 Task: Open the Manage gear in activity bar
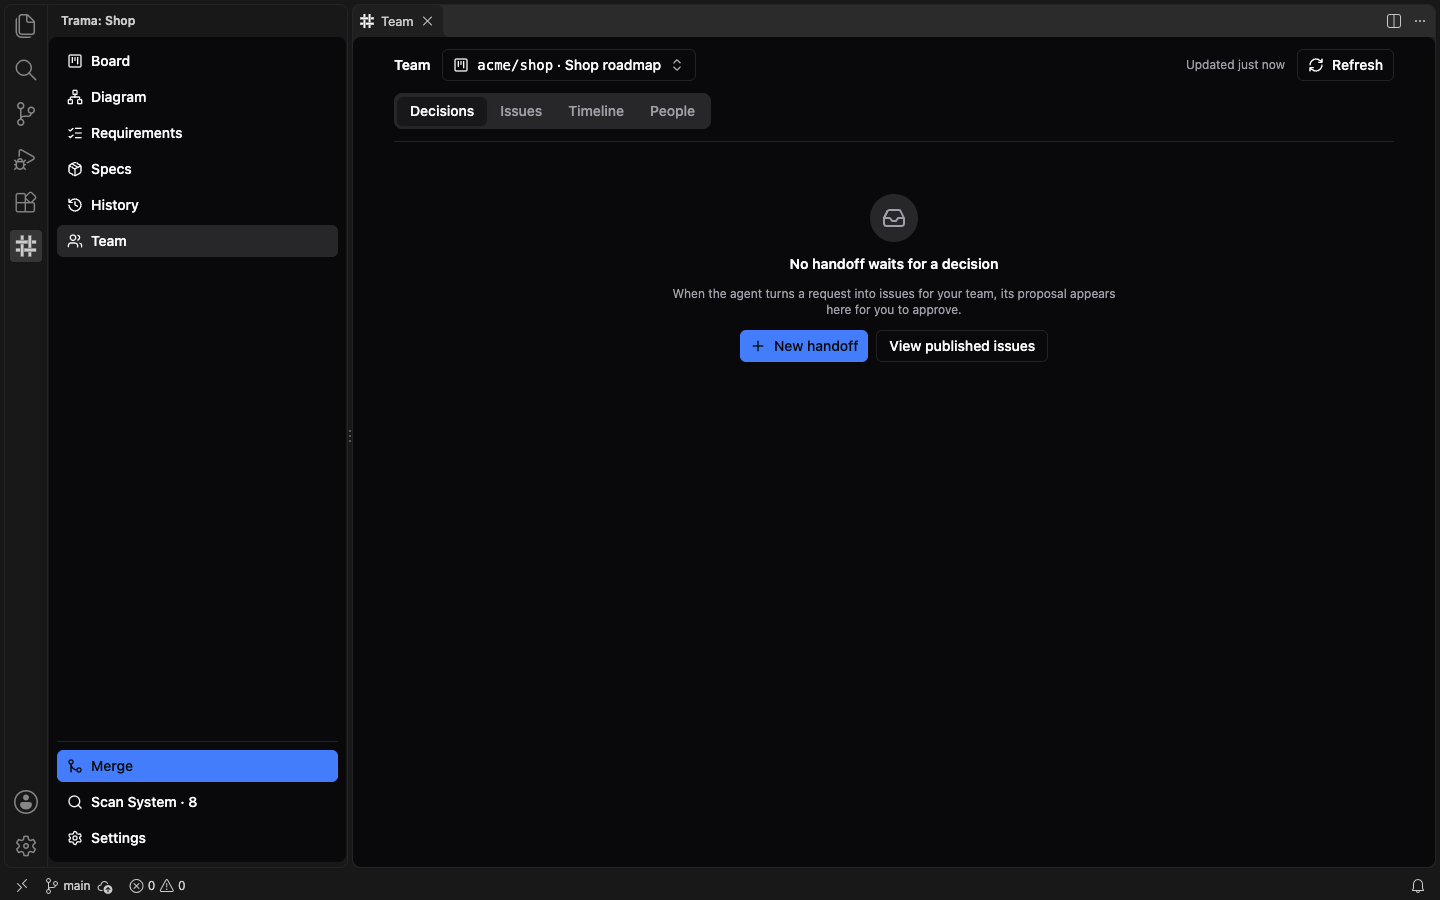26,846
